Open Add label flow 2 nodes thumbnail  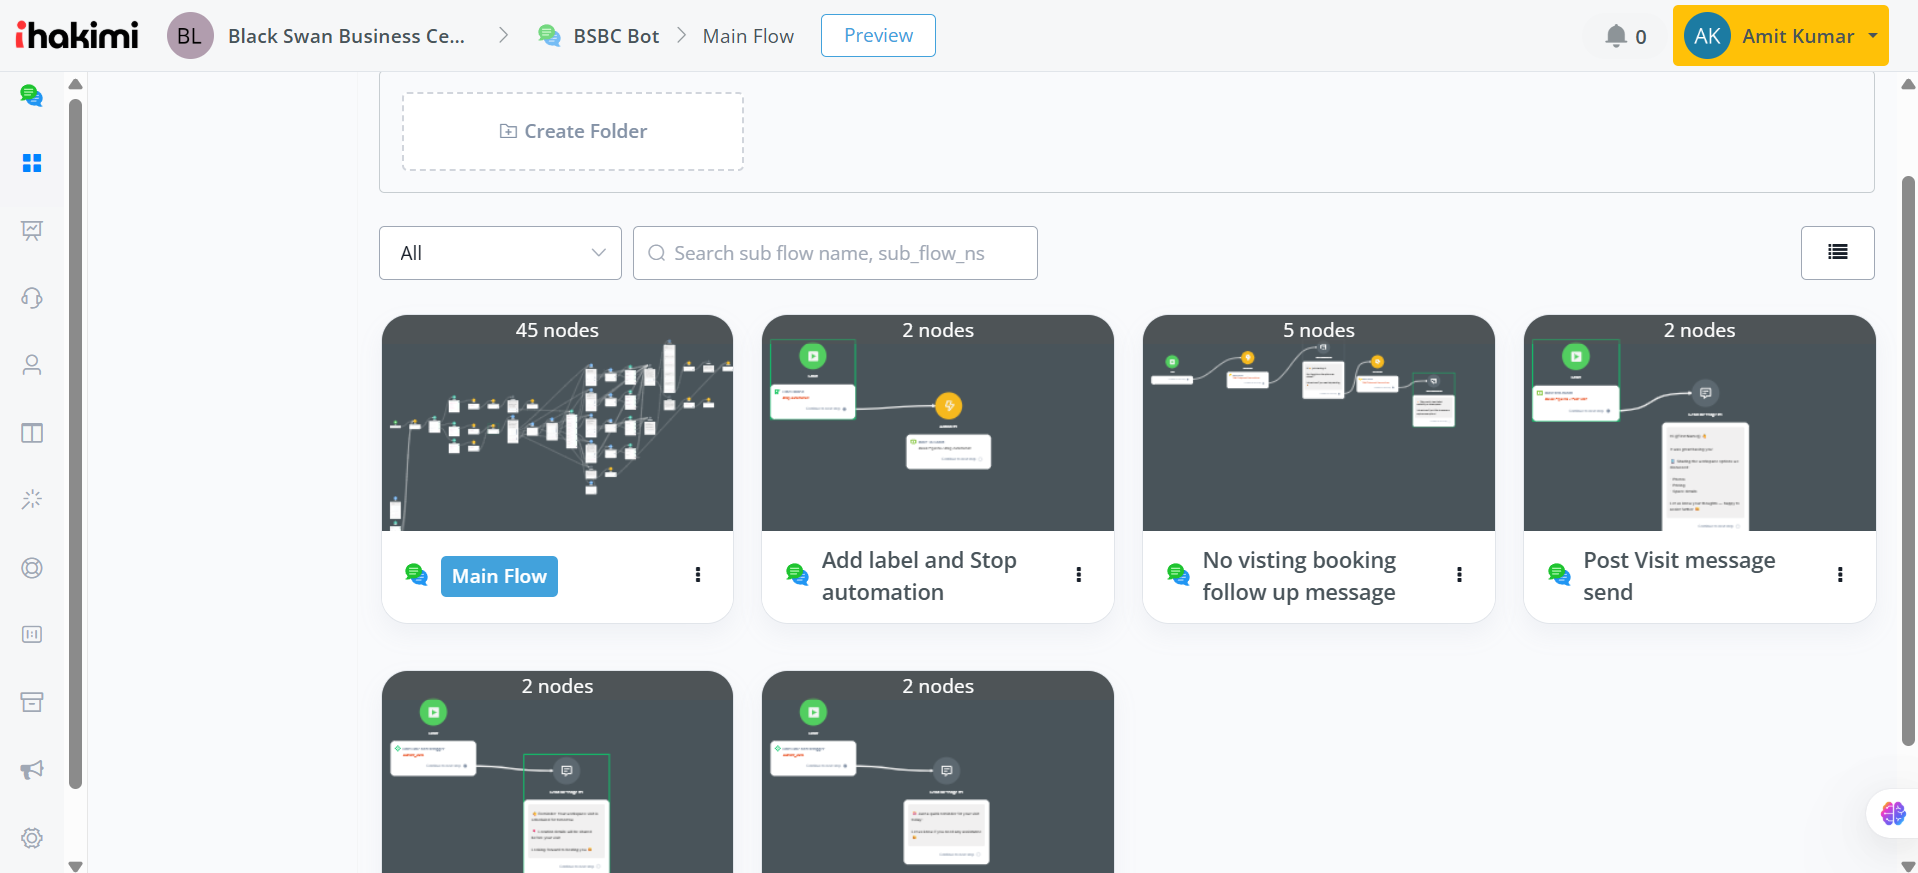tap(938, 423)
